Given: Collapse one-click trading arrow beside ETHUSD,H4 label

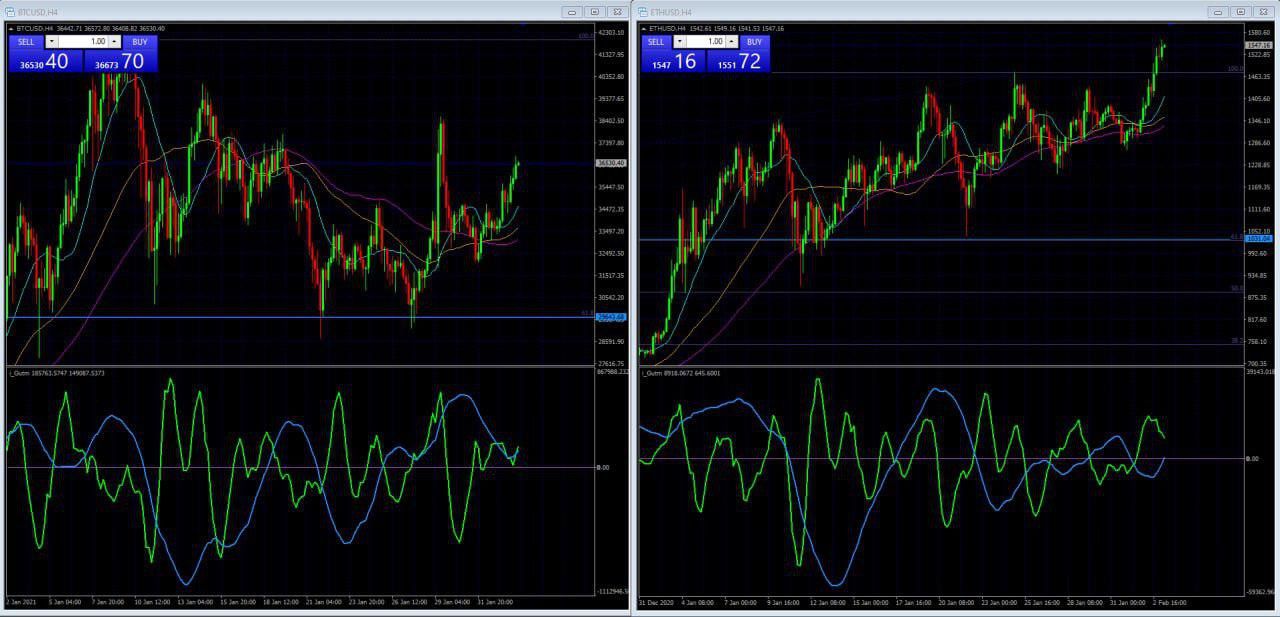Looking at the screenshot, I should 645,28.
